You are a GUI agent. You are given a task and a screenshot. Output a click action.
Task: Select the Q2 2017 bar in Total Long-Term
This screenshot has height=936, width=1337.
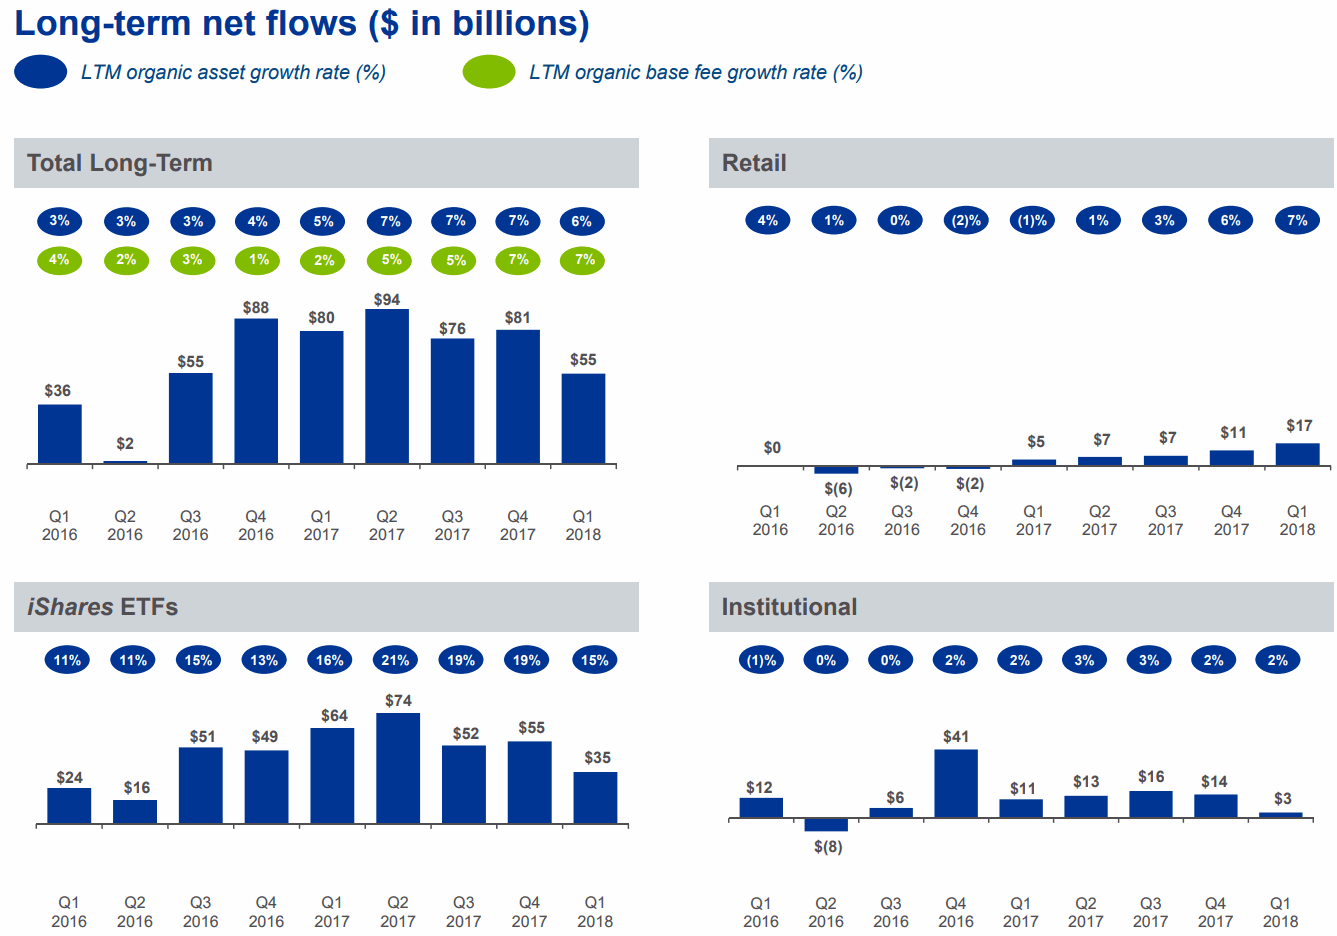(x=387, y=387)
